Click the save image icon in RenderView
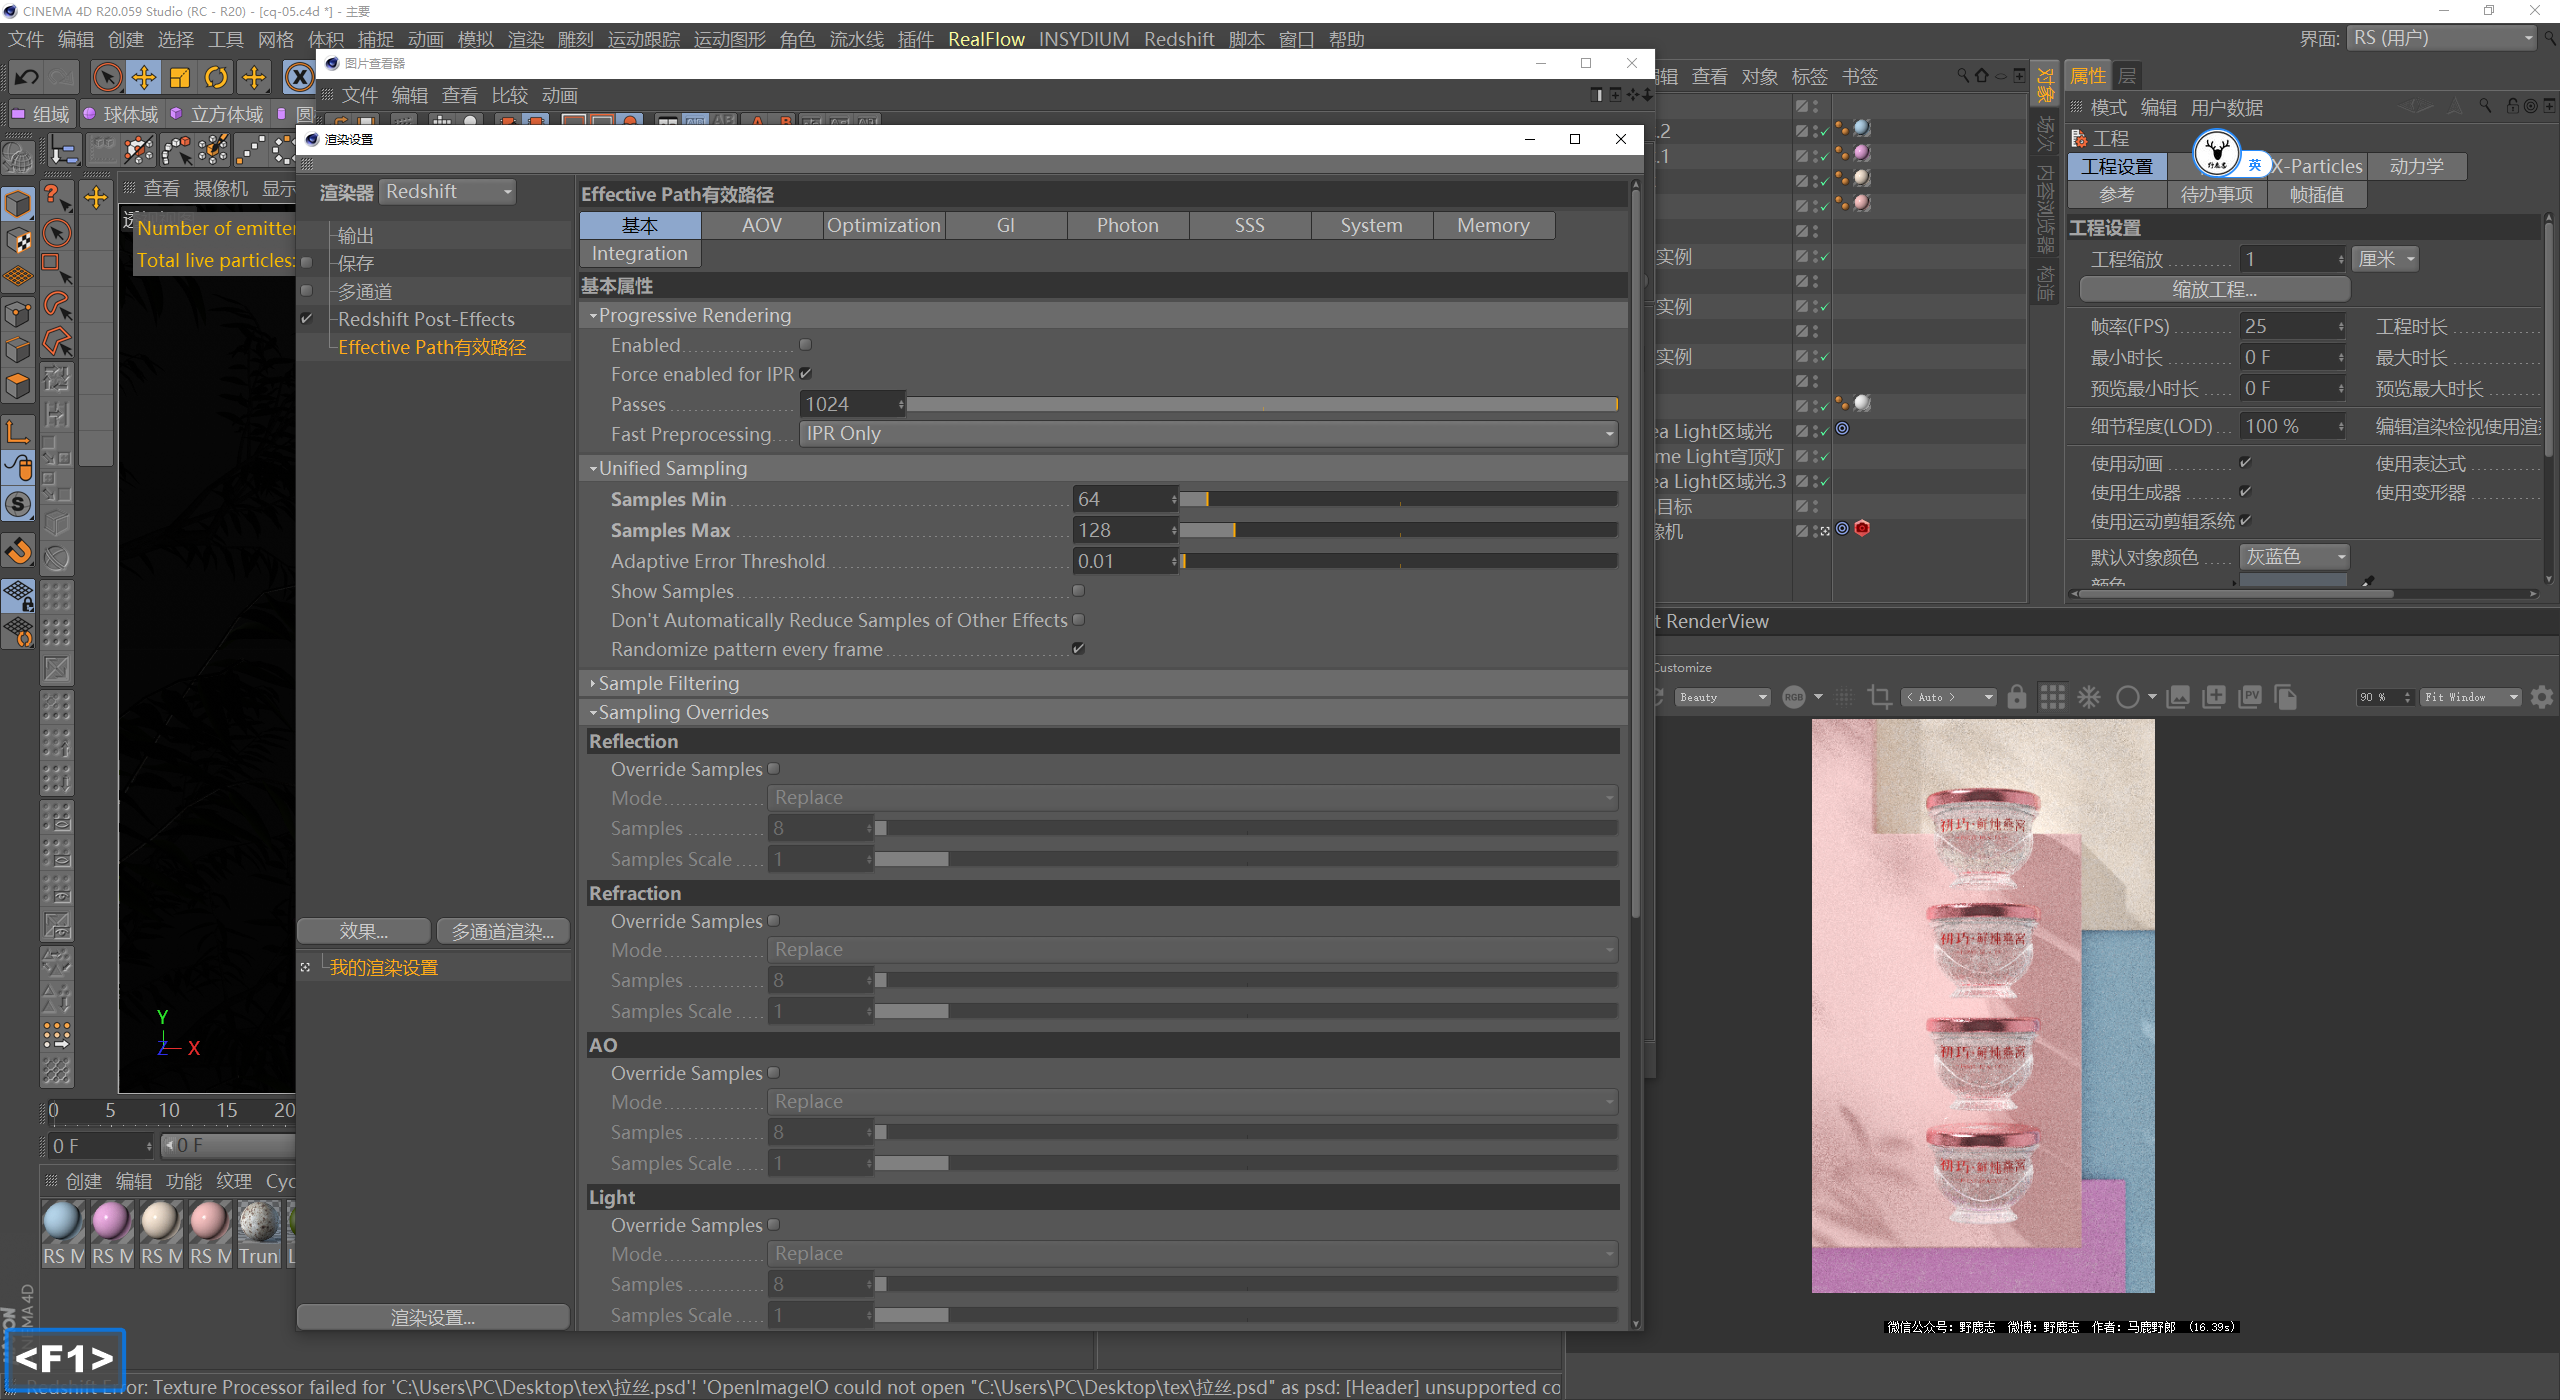This screenshot has height=1400, width=2560. tap(2178, 697)
